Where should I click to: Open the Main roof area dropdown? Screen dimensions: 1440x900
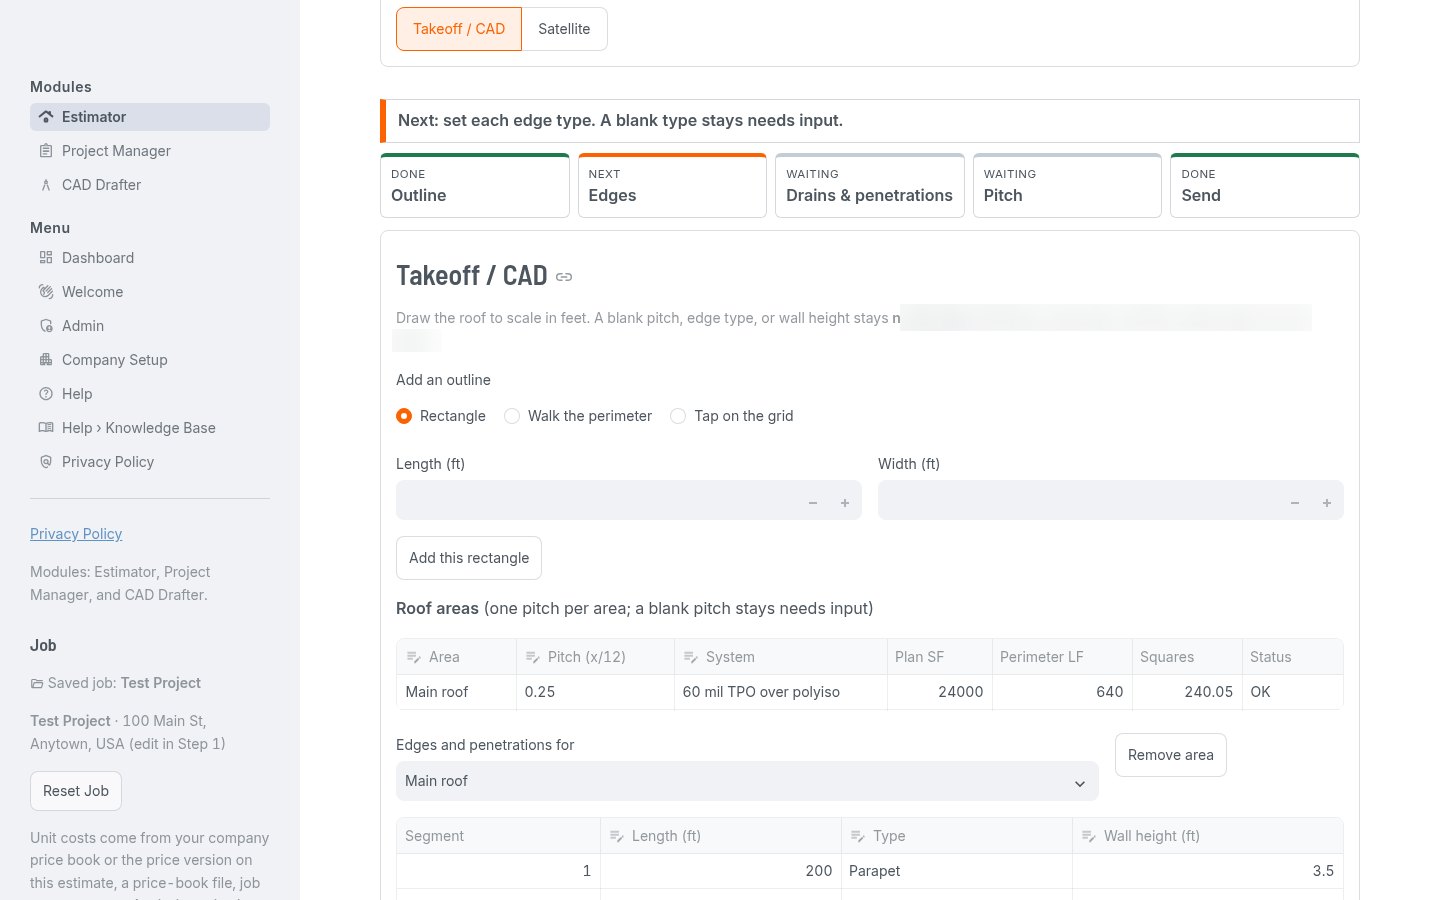pos(747,781)
